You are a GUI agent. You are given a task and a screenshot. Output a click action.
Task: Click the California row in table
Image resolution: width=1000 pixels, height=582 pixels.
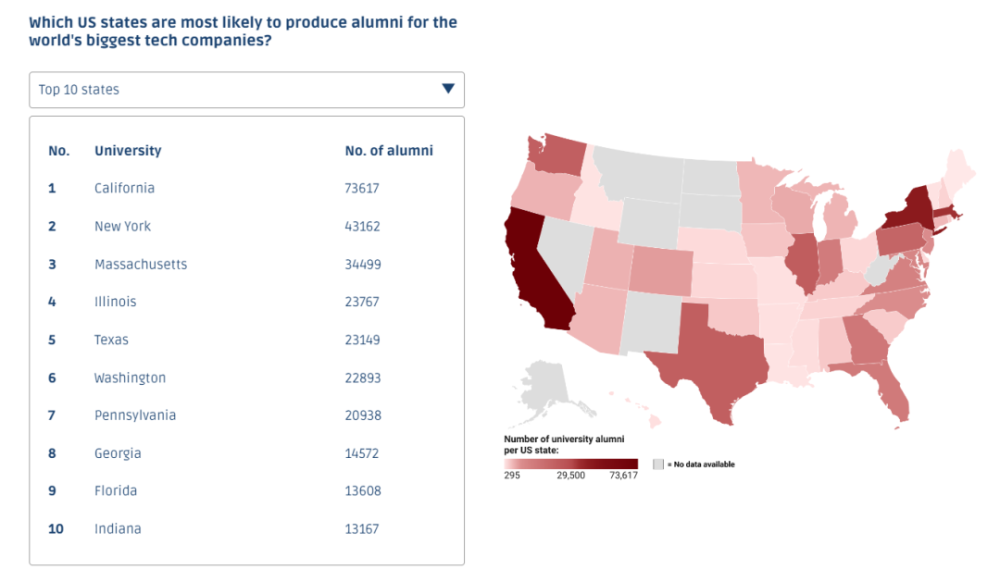tap(124, 188)
